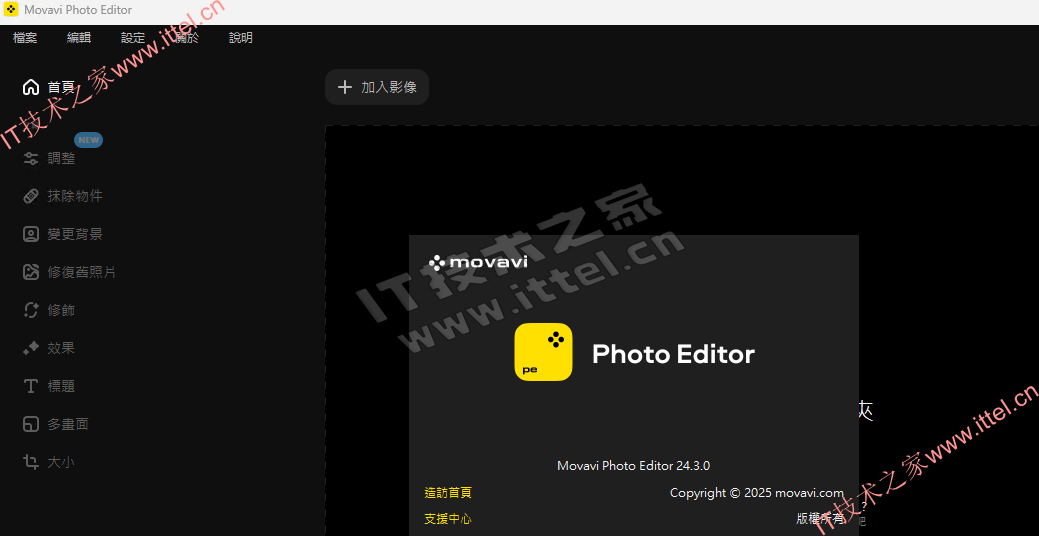Viewport: 1039px width, 536px height.
Task: Click the NEW badge above 調整
Action: tap(88, 140)
